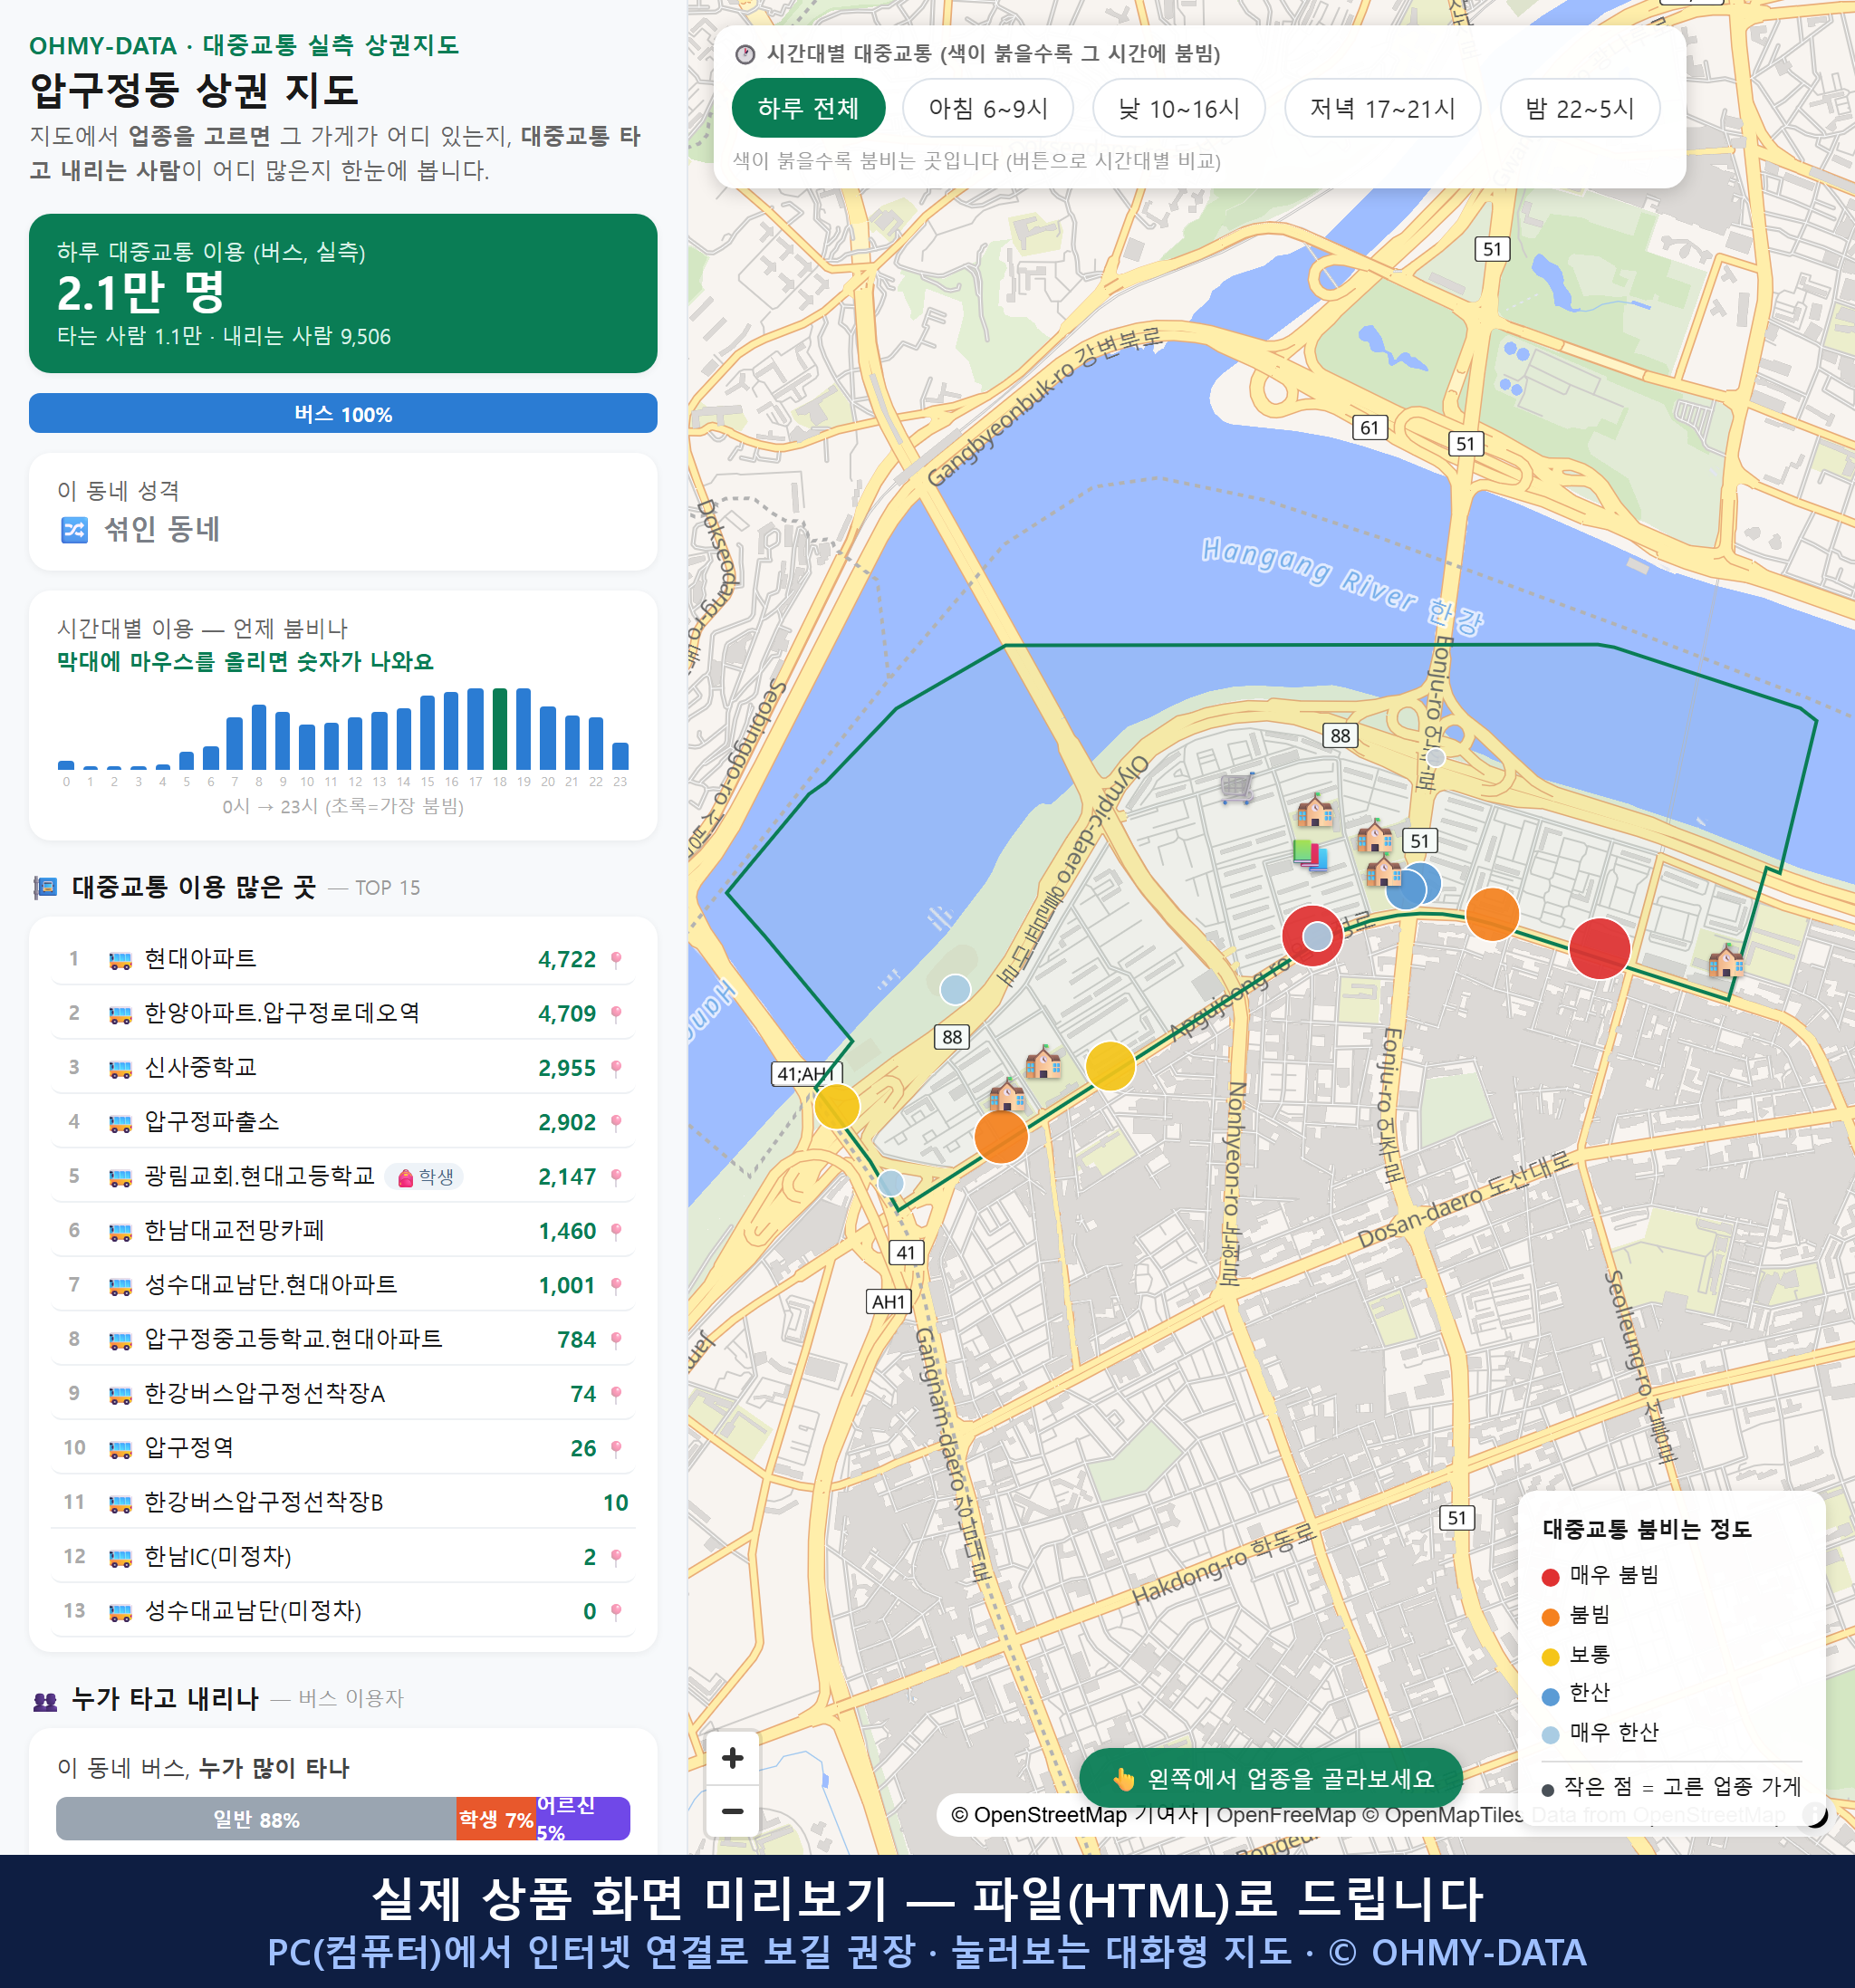Click the bus icon next to 한강버스압구정선착장A

(120, 1394)
